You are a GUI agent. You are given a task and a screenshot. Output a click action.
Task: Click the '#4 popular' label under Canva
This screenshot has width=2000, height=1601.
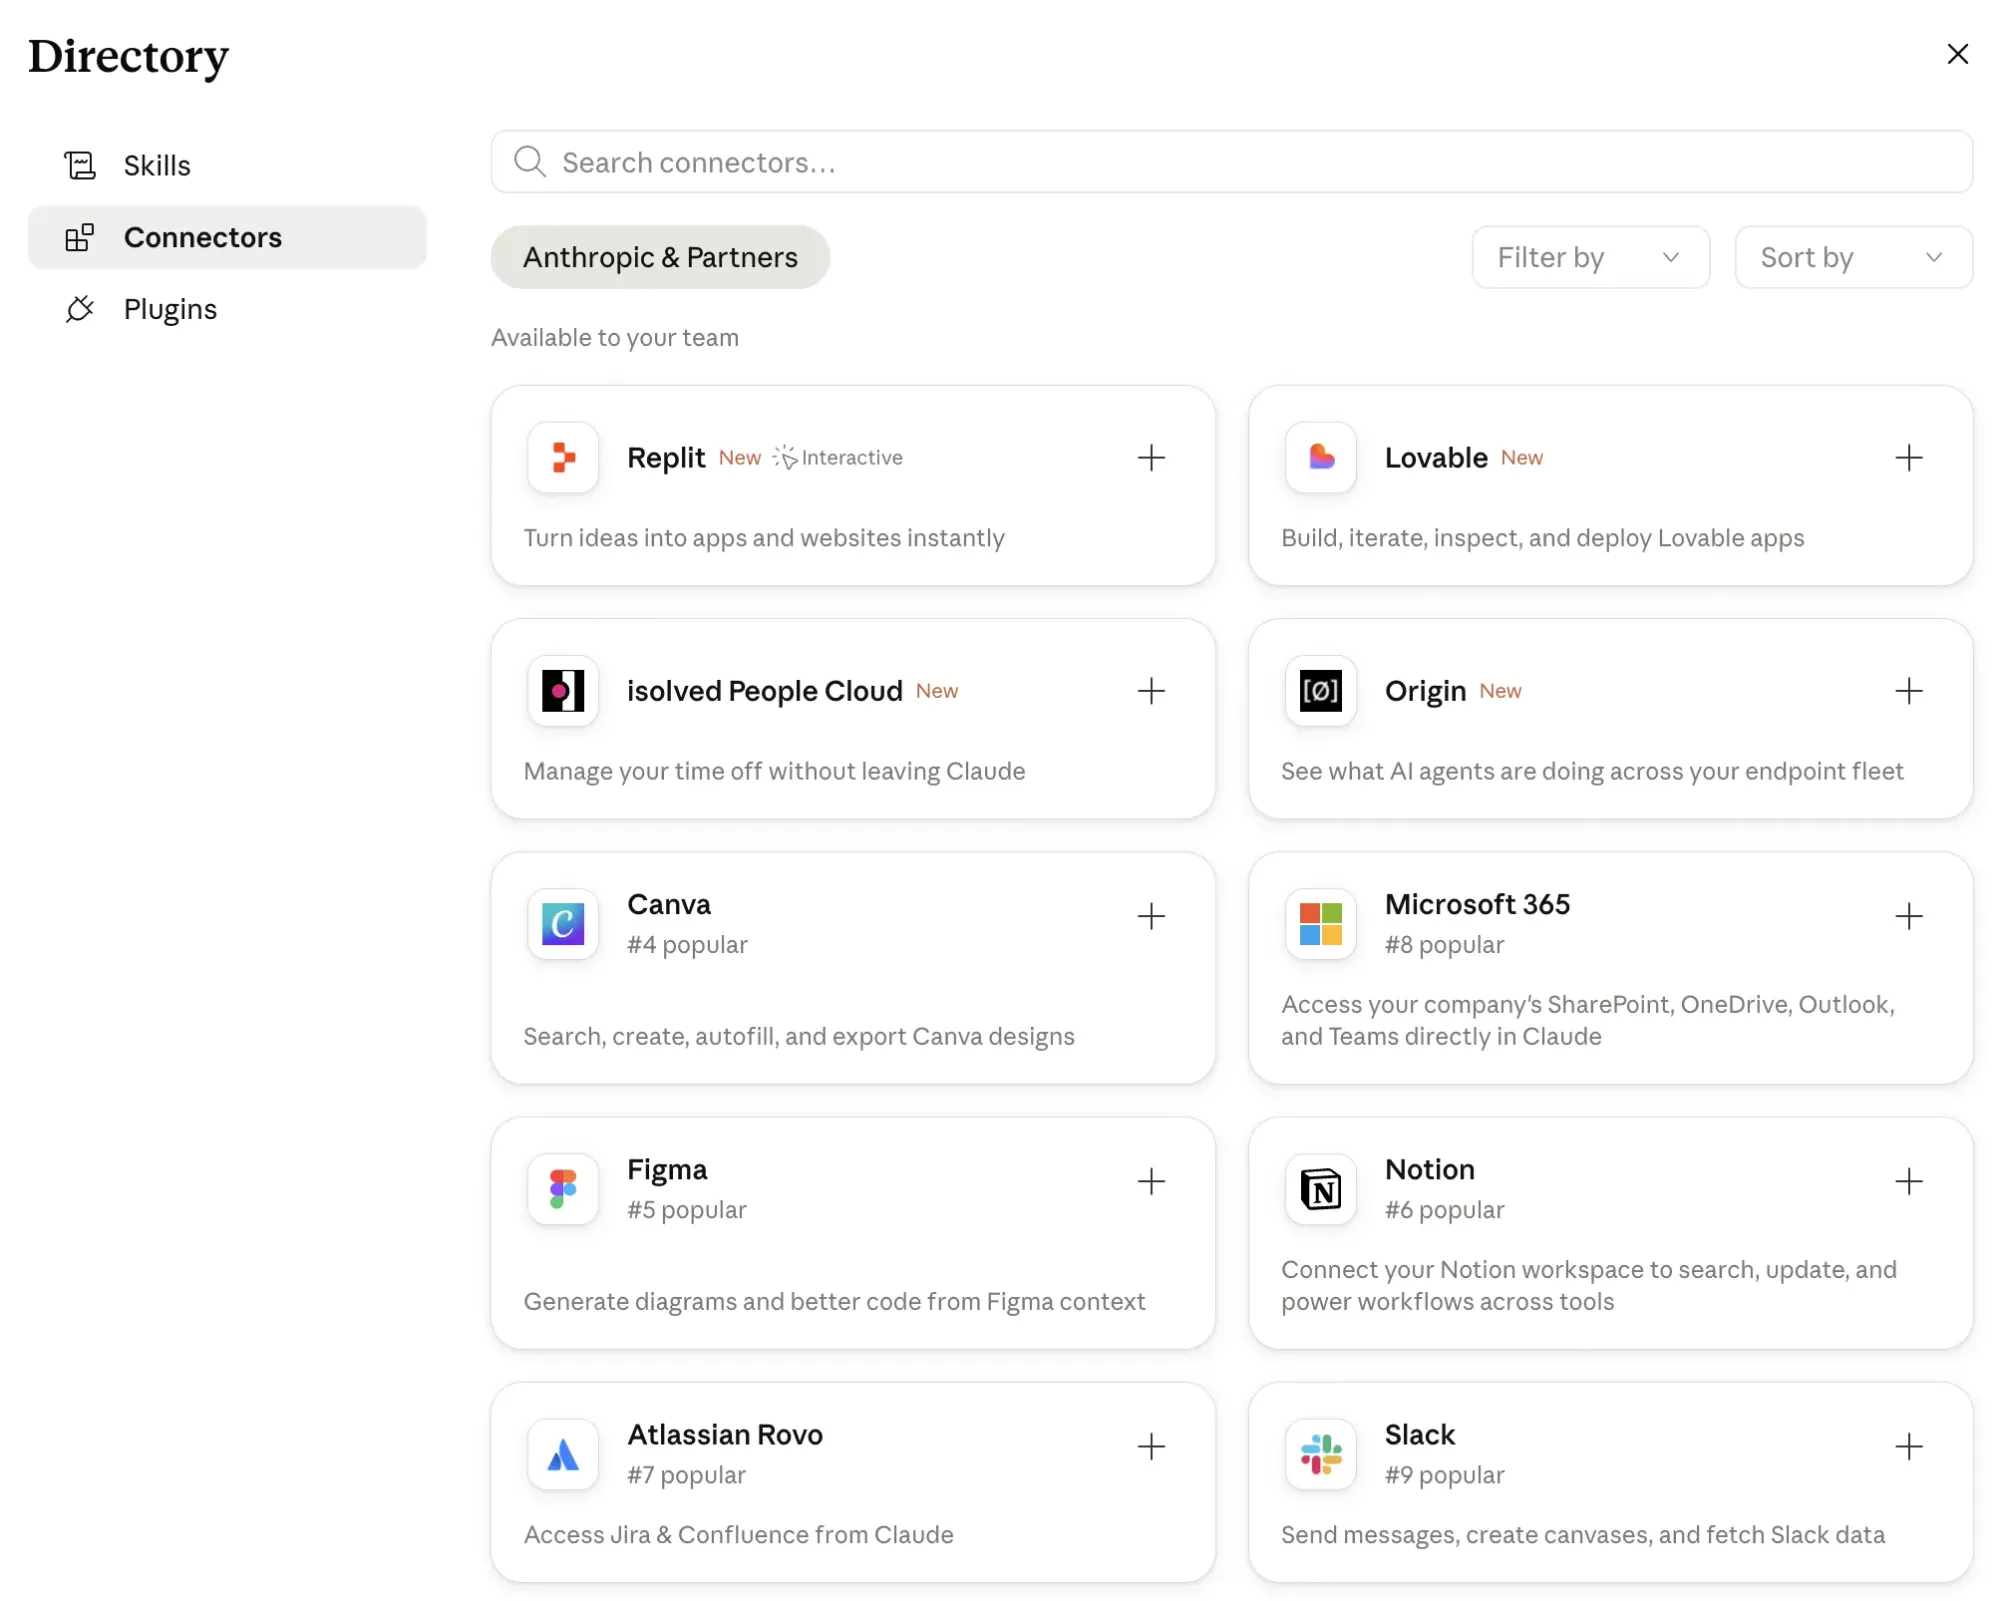tap(687, 944)
